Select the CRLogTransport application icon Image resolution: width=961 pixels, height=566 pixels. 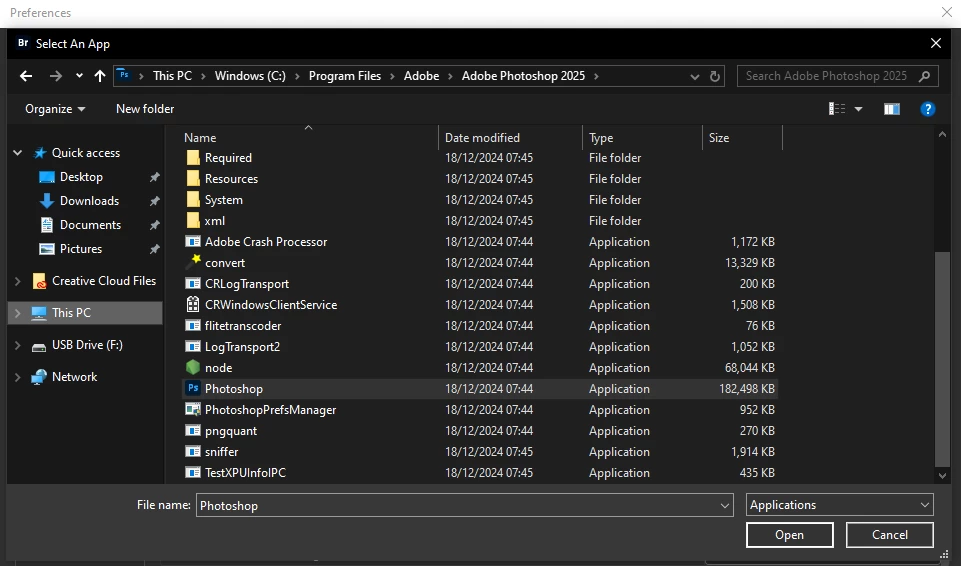193,284
